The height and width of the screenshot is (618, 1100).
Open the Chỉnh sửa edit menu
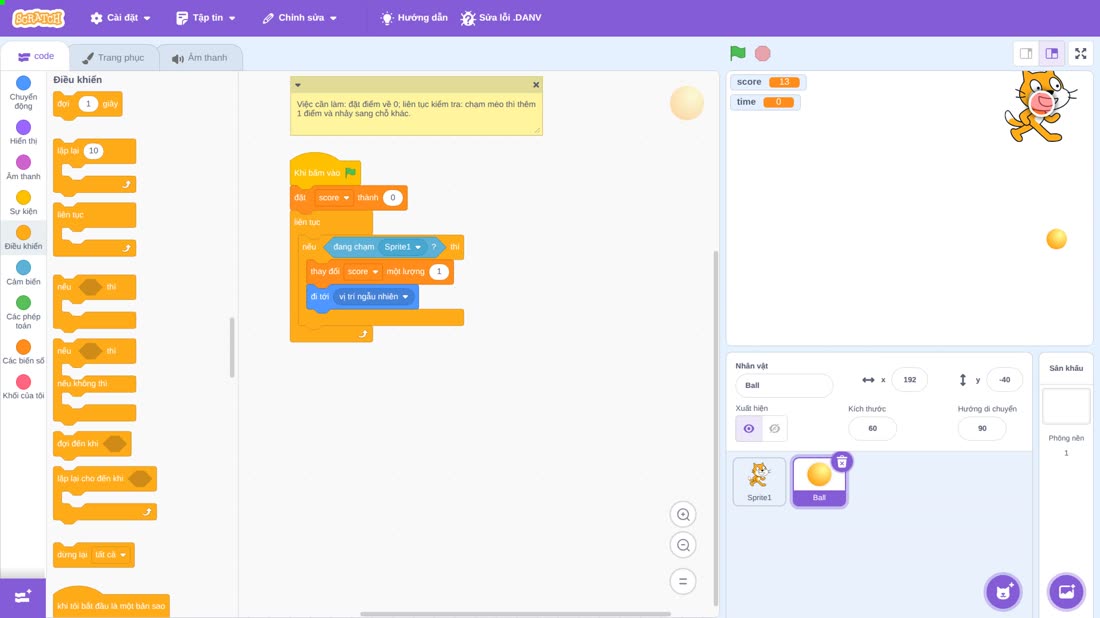[x=300, y=18]
